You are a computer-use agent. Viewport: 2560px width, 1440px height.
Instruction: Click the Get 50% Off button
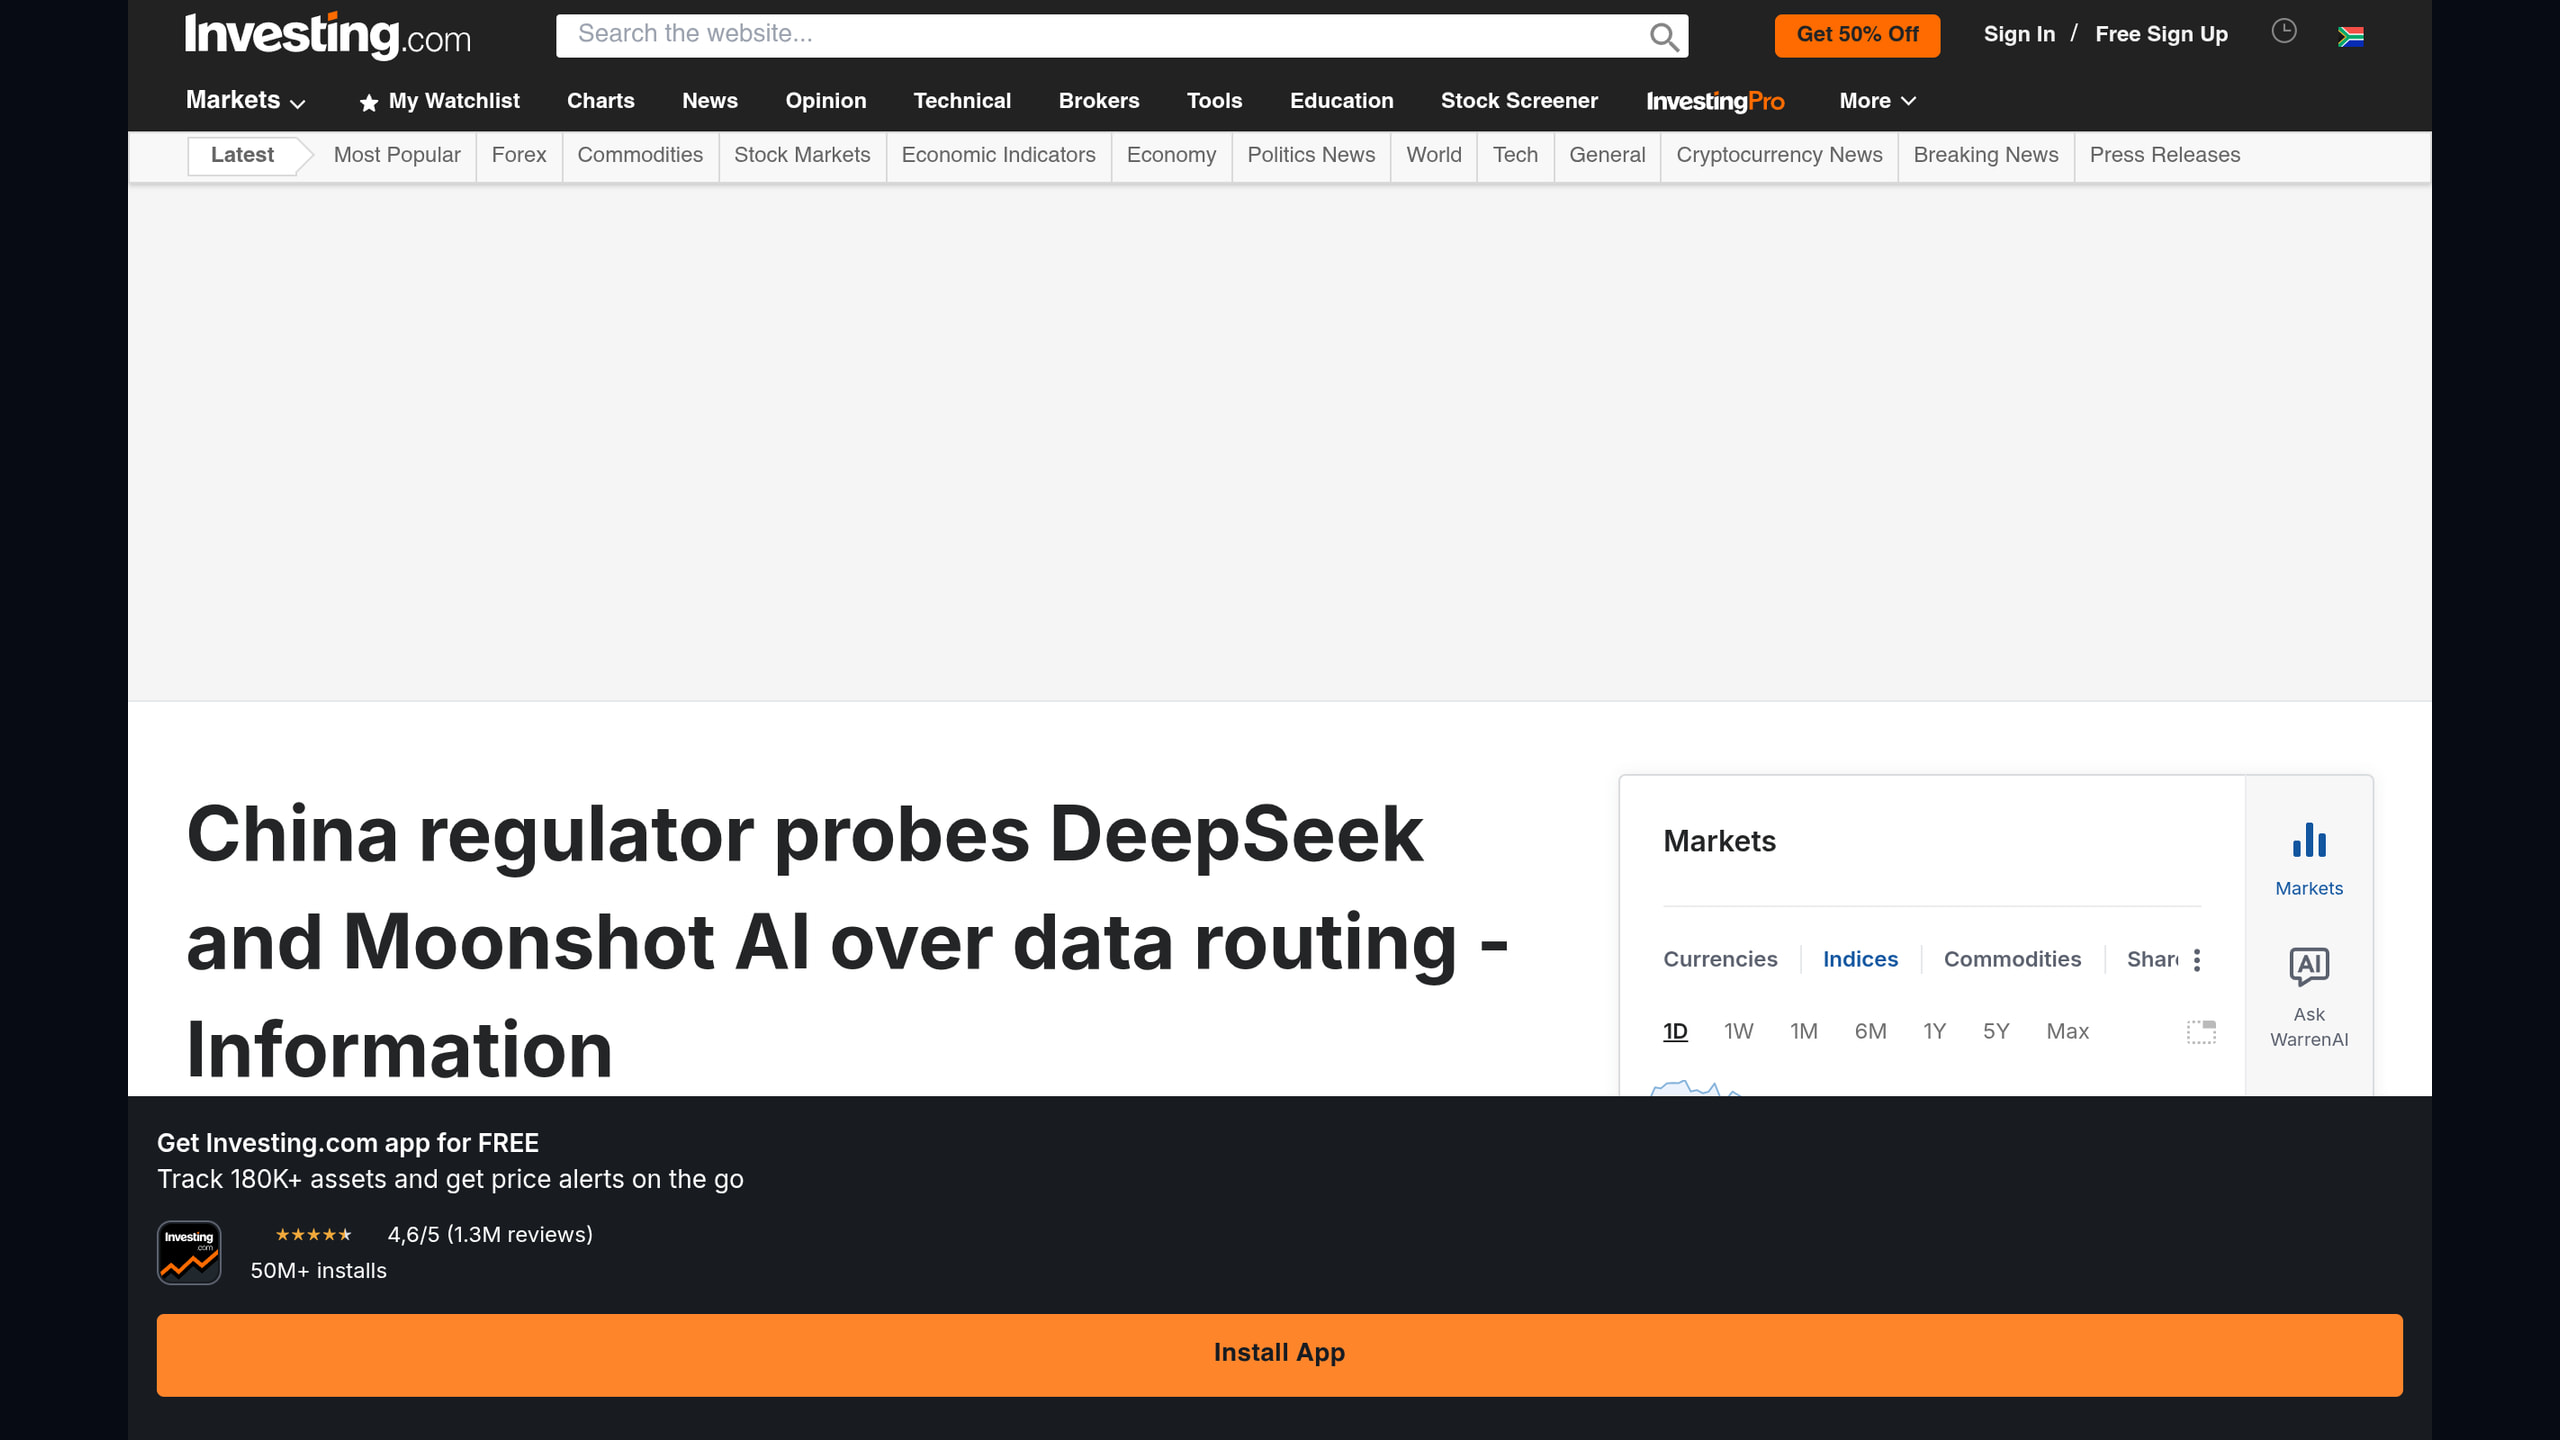coord(1857,35)
